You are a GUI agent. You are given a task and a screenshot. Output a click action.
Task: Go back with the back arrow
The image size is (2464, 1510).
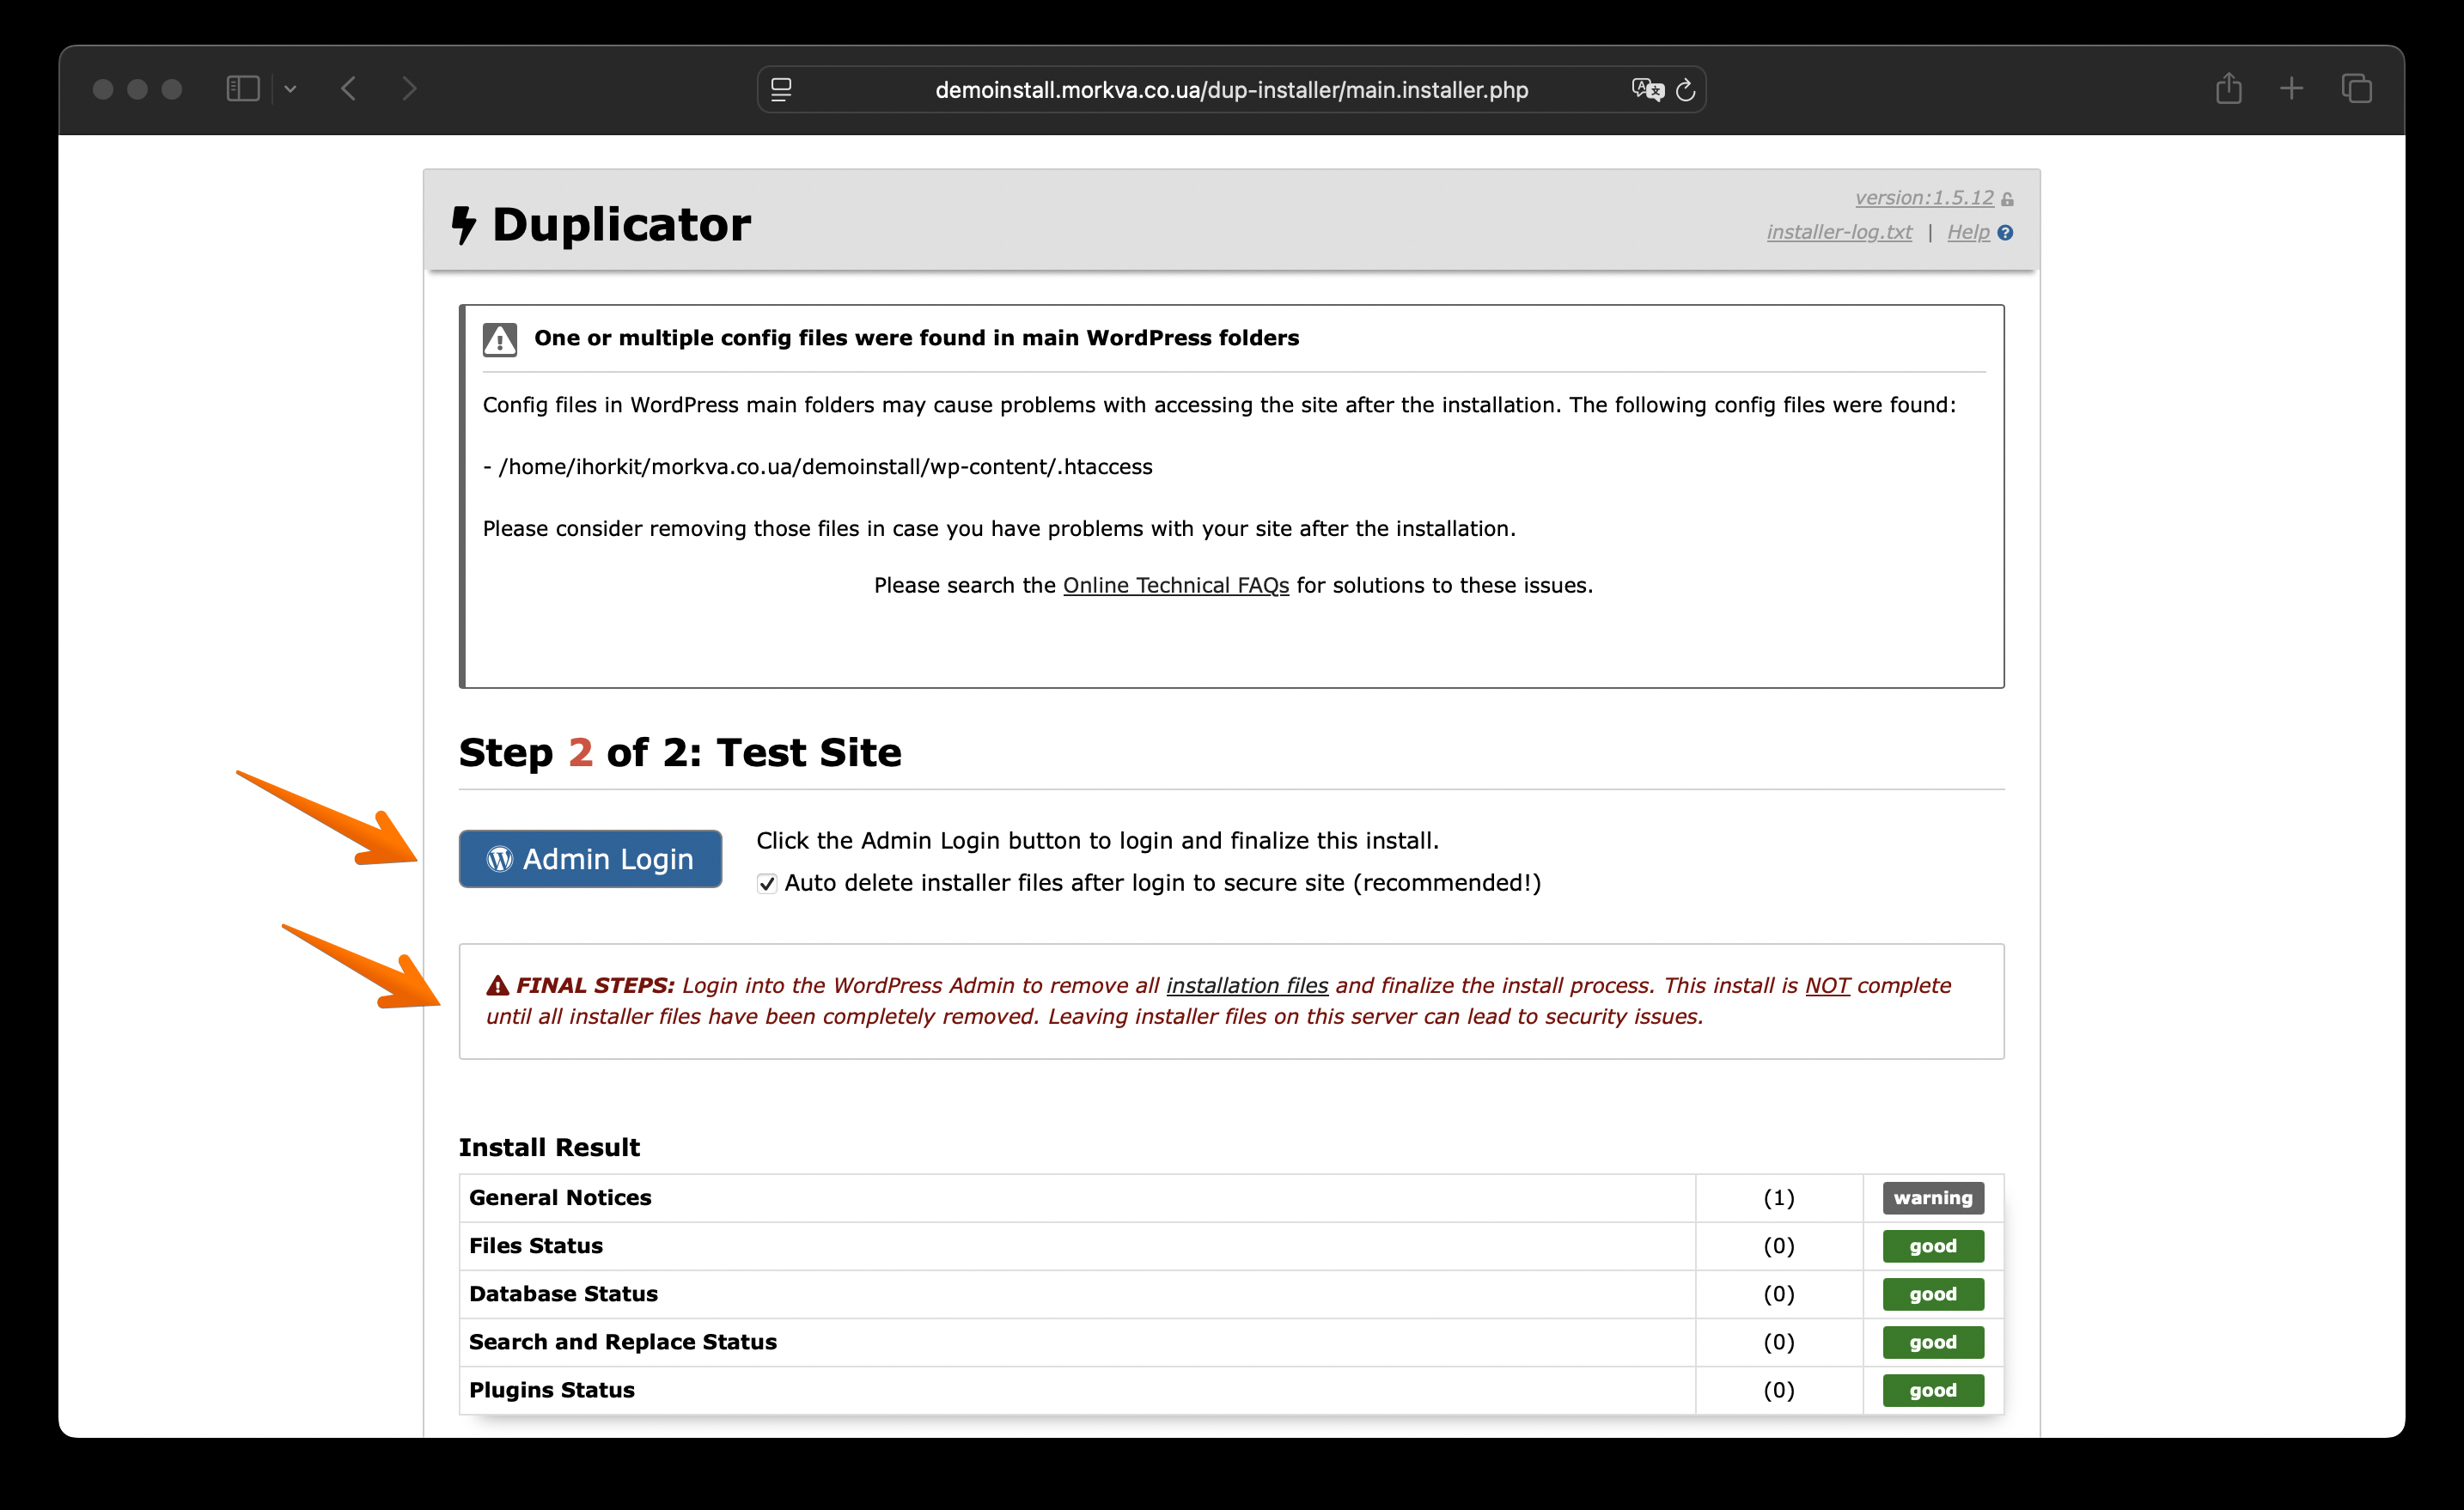(x=349, y=89)
